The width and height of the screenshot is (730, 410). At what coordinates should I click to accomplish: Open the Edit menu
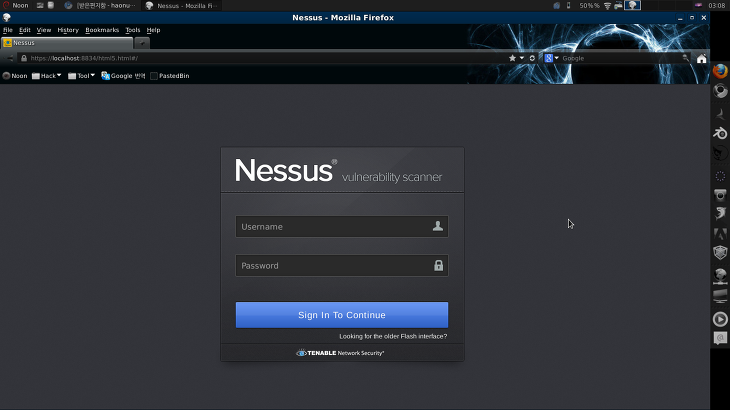point(25,30)
